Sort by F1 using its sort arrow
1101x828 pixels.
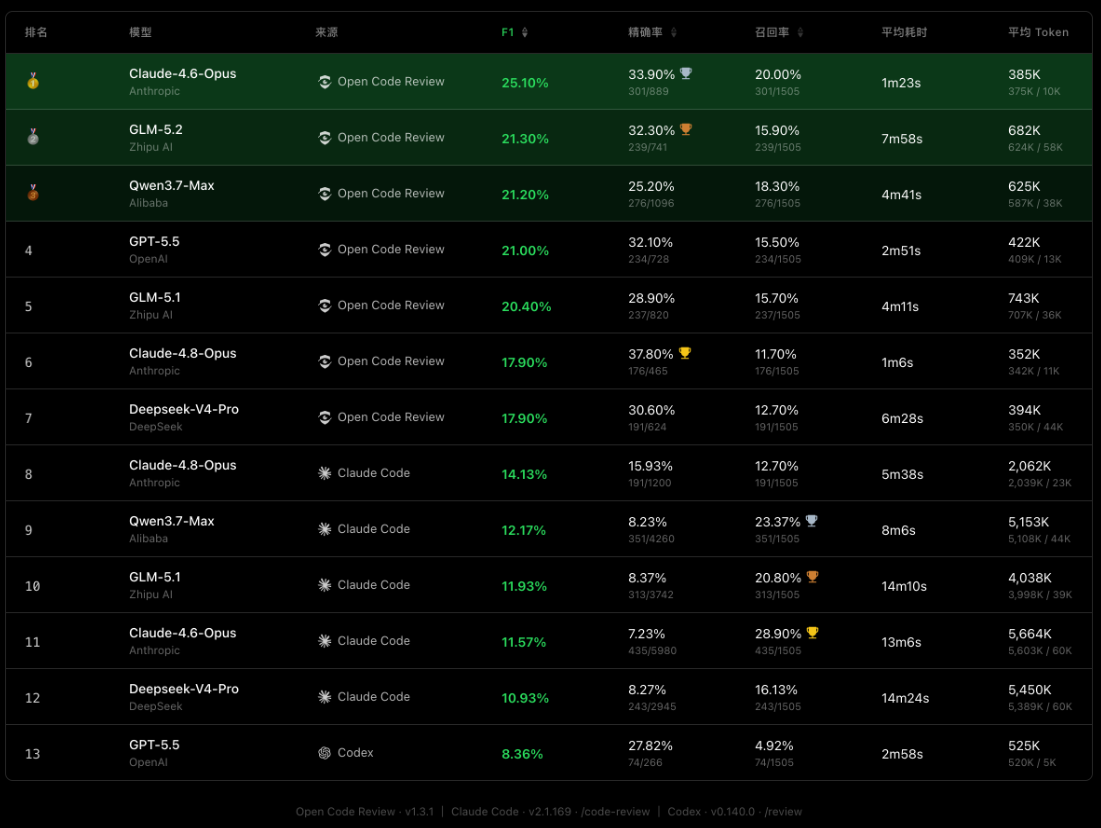click(x=525, y=32)
